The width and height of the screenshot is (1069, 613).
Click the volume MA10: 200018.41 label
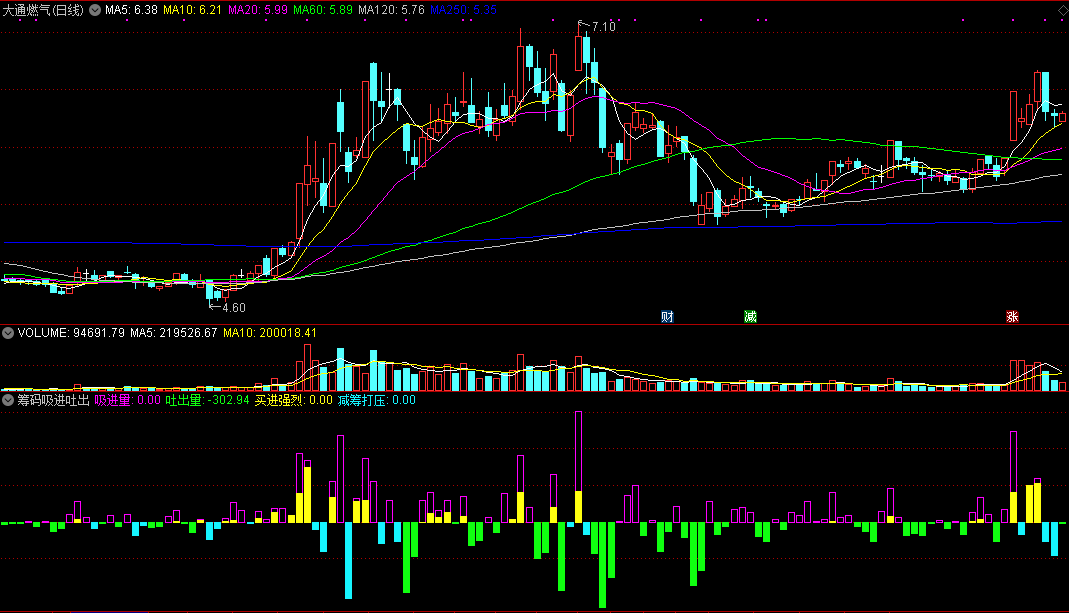pos(269,333)
